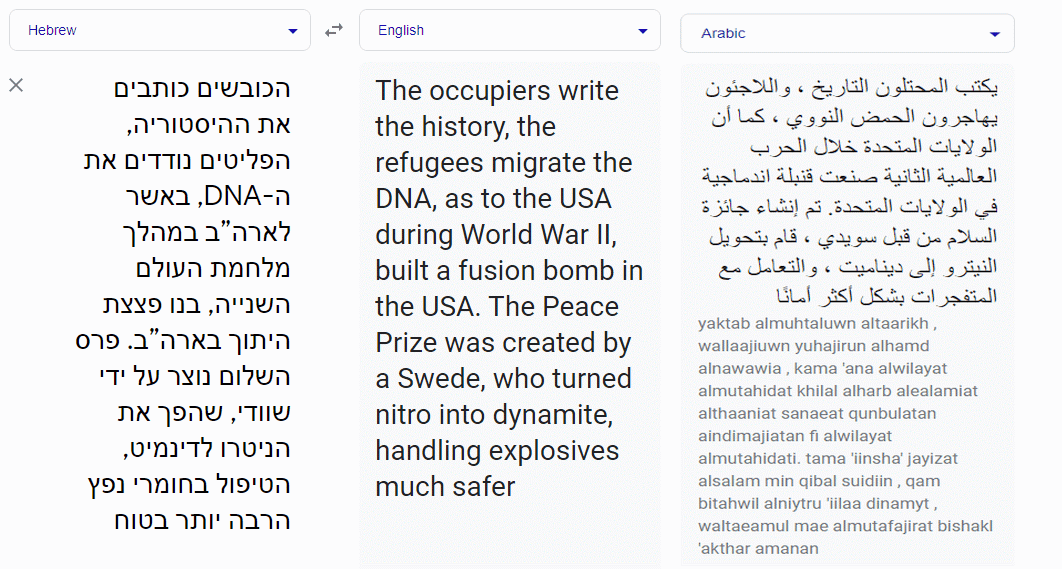Image resolution: width=1062 pixels, height=569 pixels.
Task: Open the Hebrew source language dropdown
Action: pyautogui.click(x=160, y=30)
